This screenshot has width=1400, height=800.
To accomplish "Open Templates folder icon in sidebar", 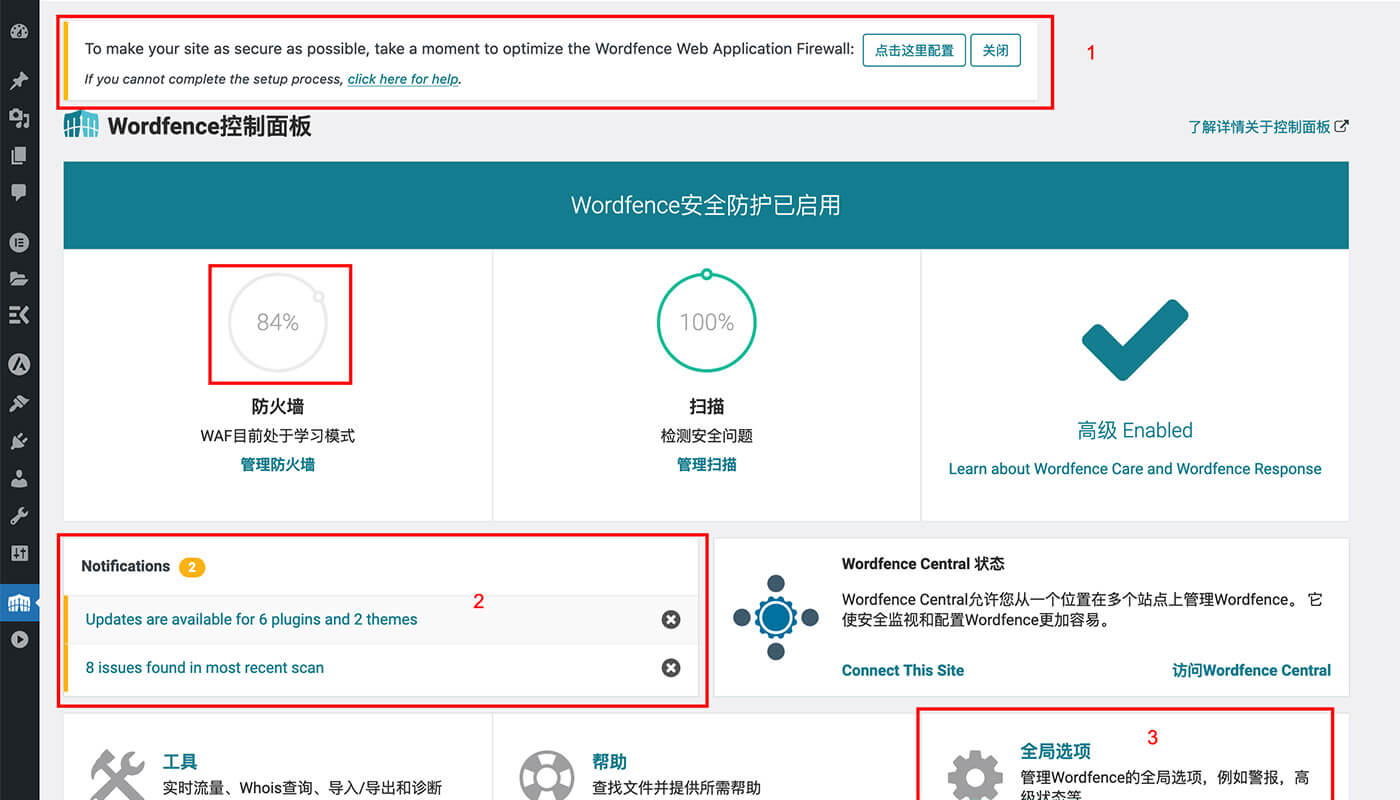I will [19, 279].
